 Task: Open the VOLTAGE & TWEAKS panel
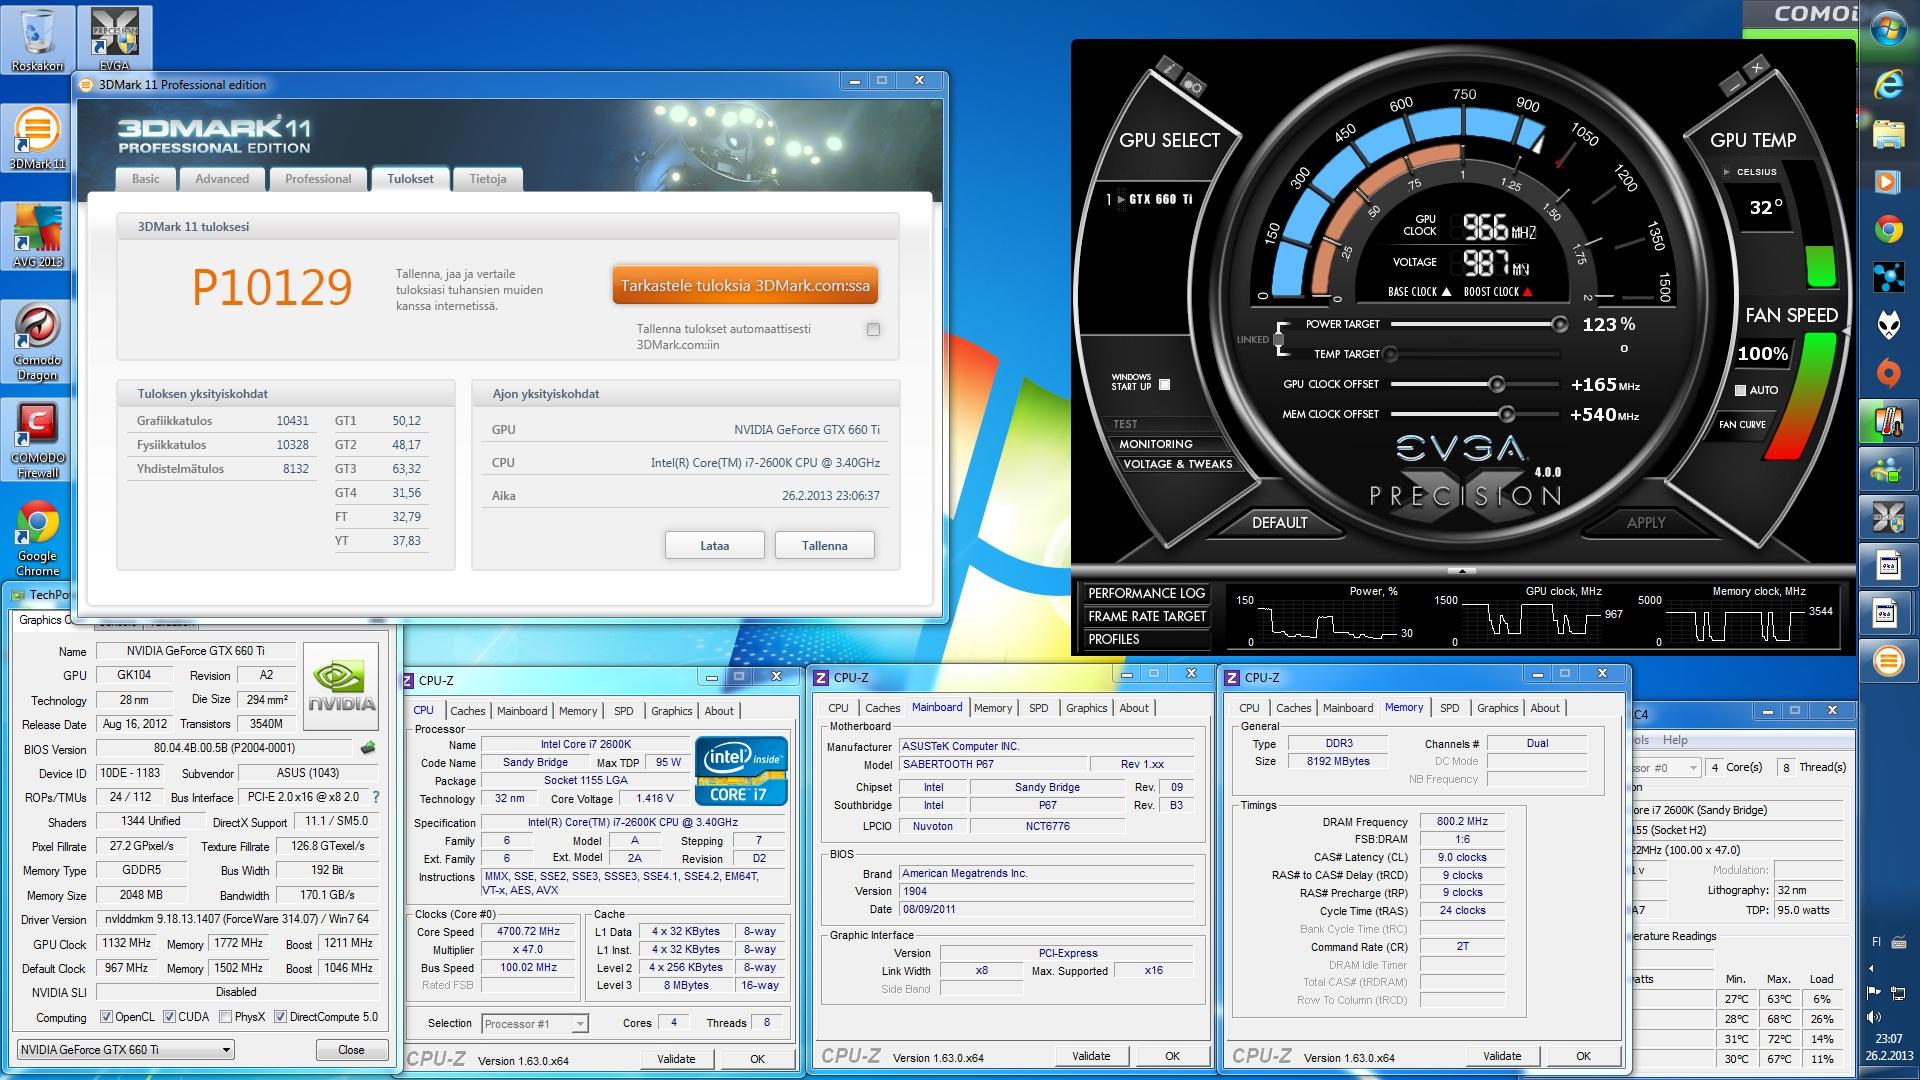(1177, 464)
